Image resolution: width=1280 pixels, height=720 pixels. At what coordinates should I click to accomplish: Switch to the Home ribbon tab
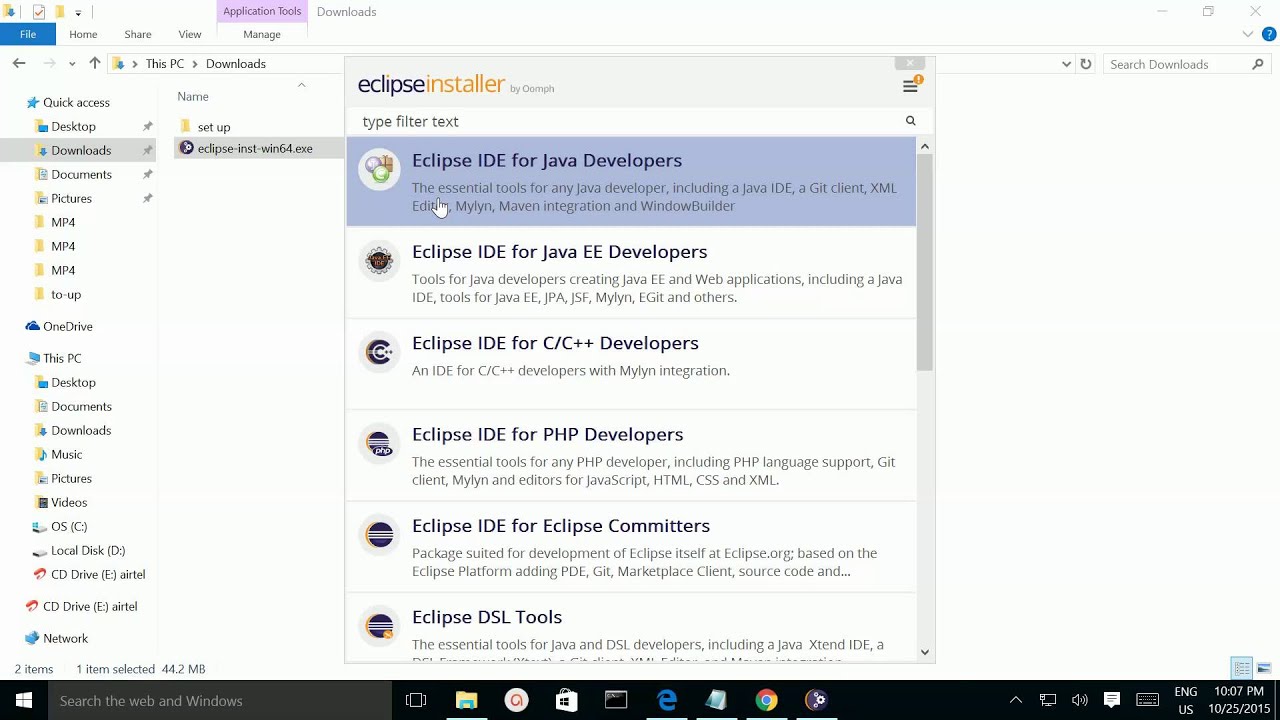(83, 34)
